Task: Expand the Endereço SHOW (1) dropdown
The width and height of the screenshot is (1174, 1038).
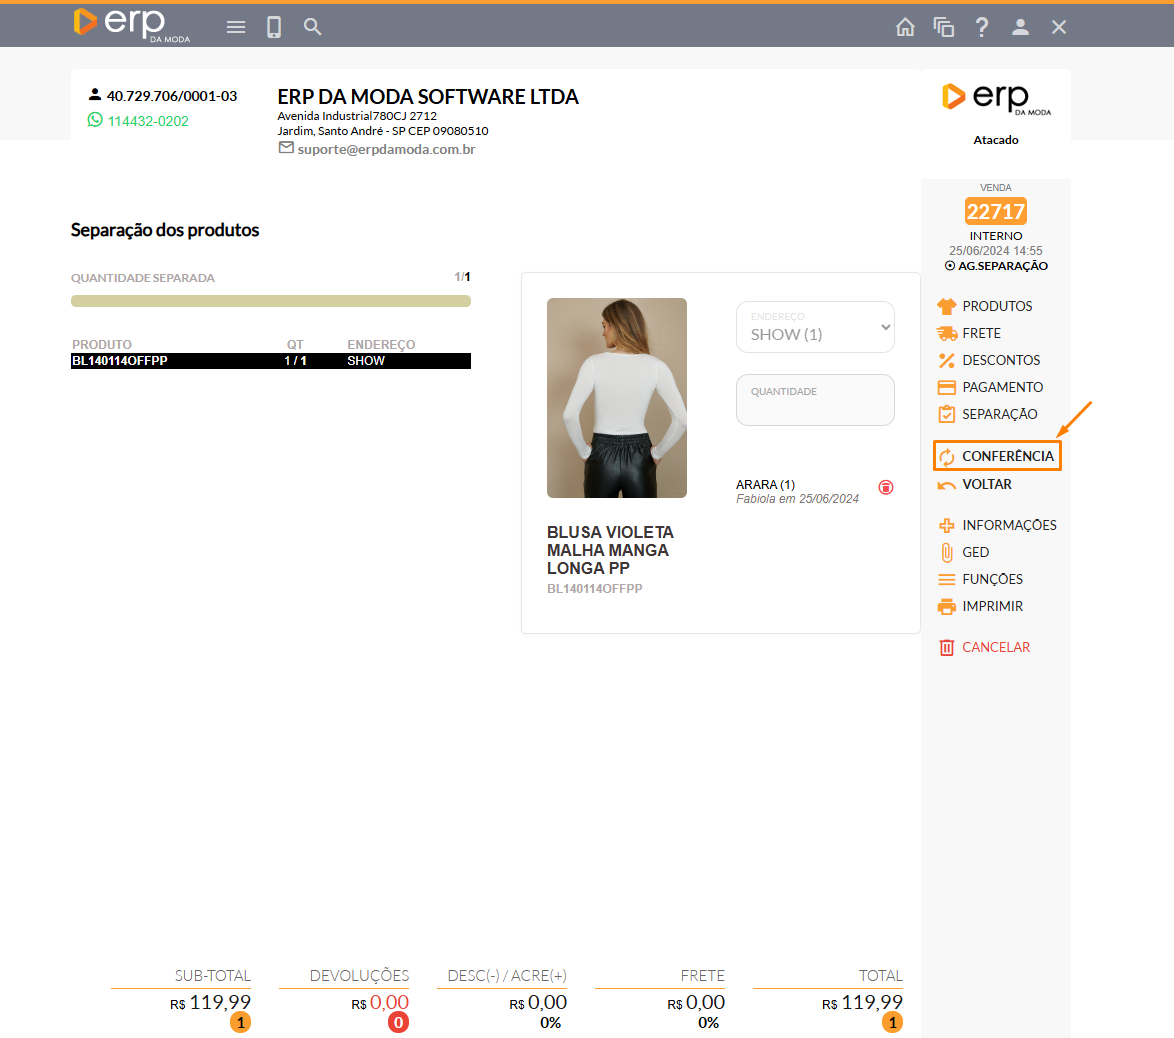Action: coord(815,327)
